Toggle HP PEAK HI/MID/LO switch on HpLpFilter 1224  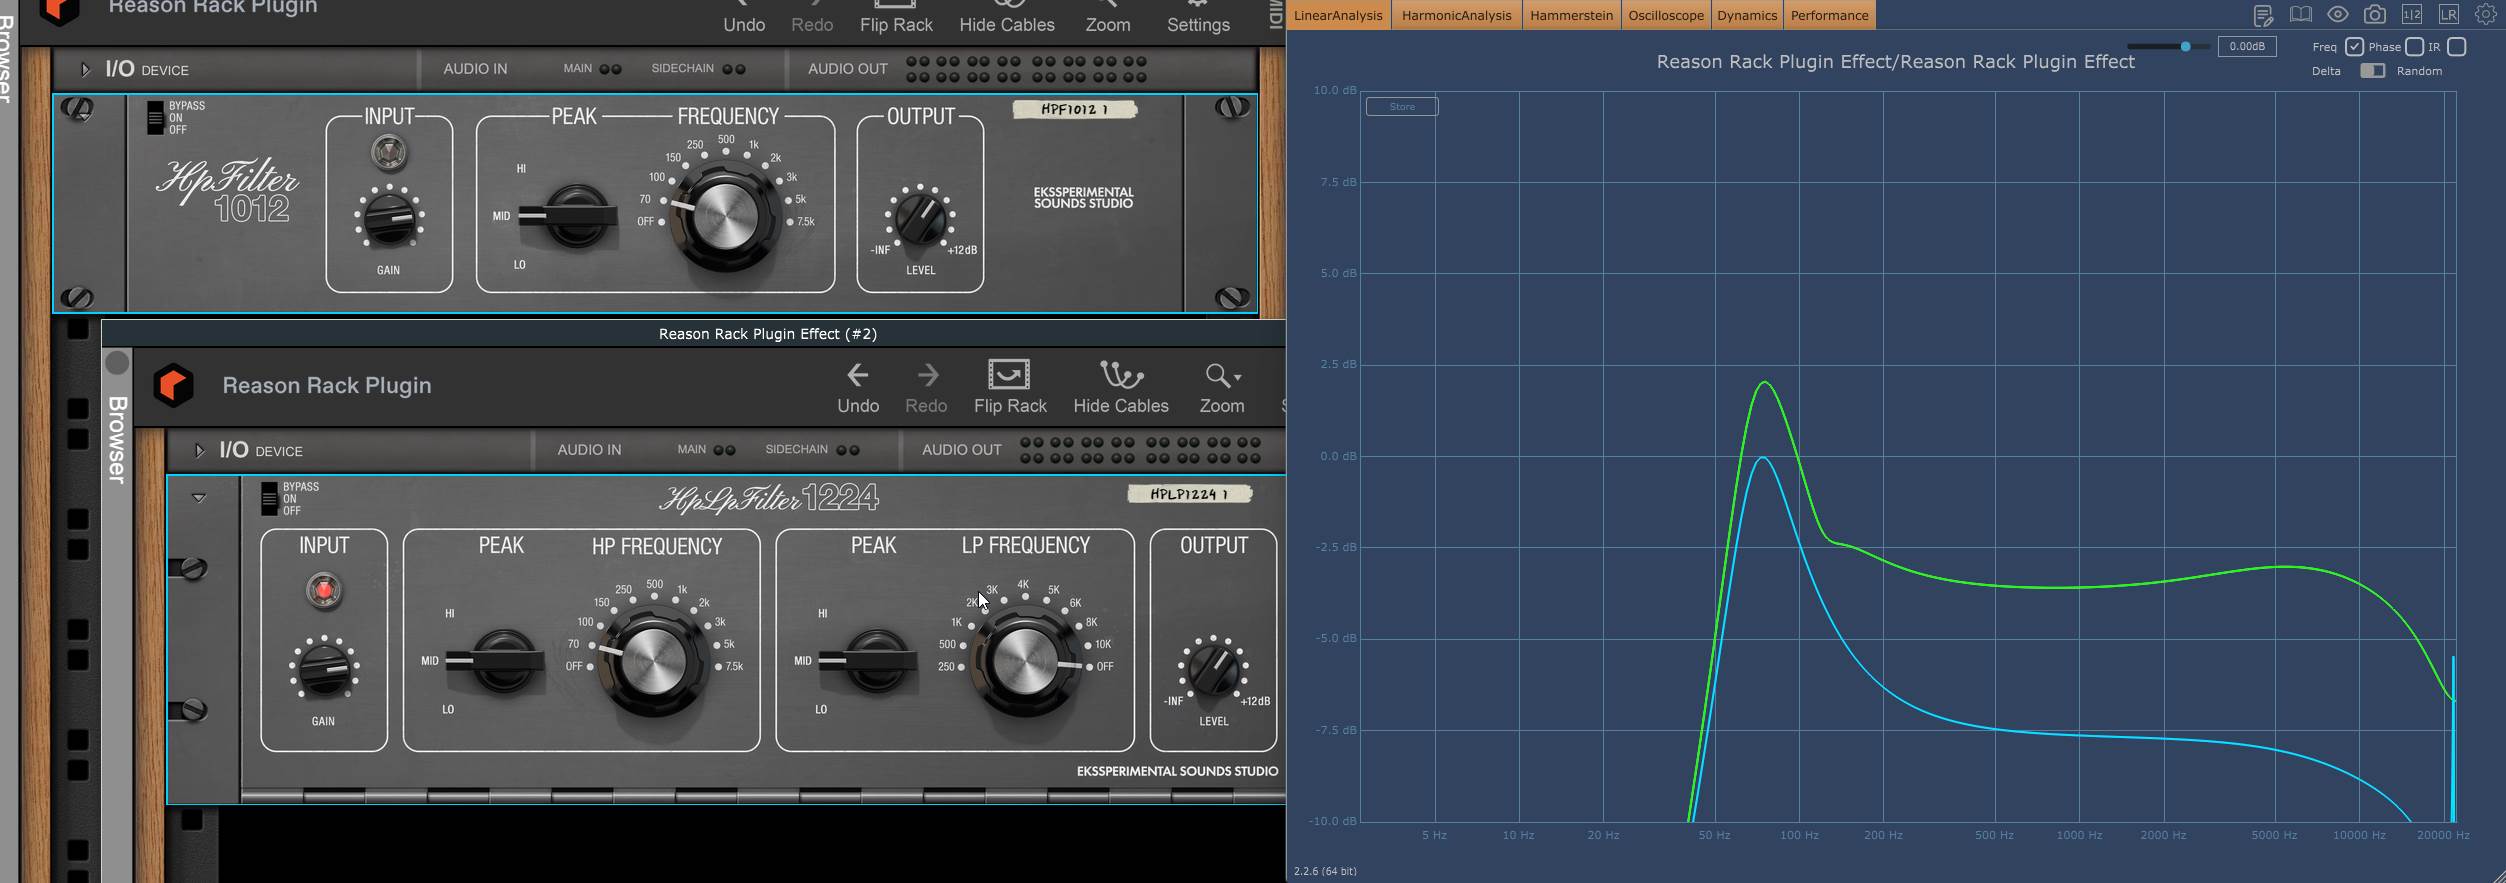(x=496, y=660)
